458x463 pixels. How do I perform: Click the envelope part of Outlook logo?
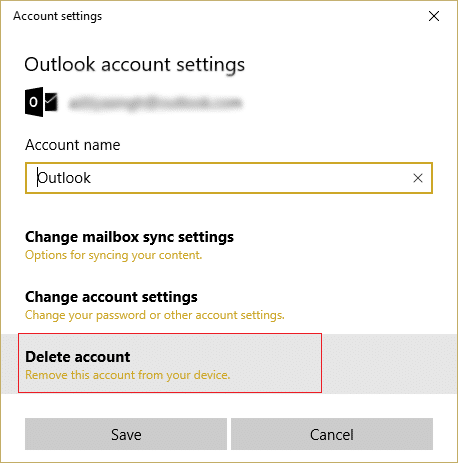click(51, 102)
